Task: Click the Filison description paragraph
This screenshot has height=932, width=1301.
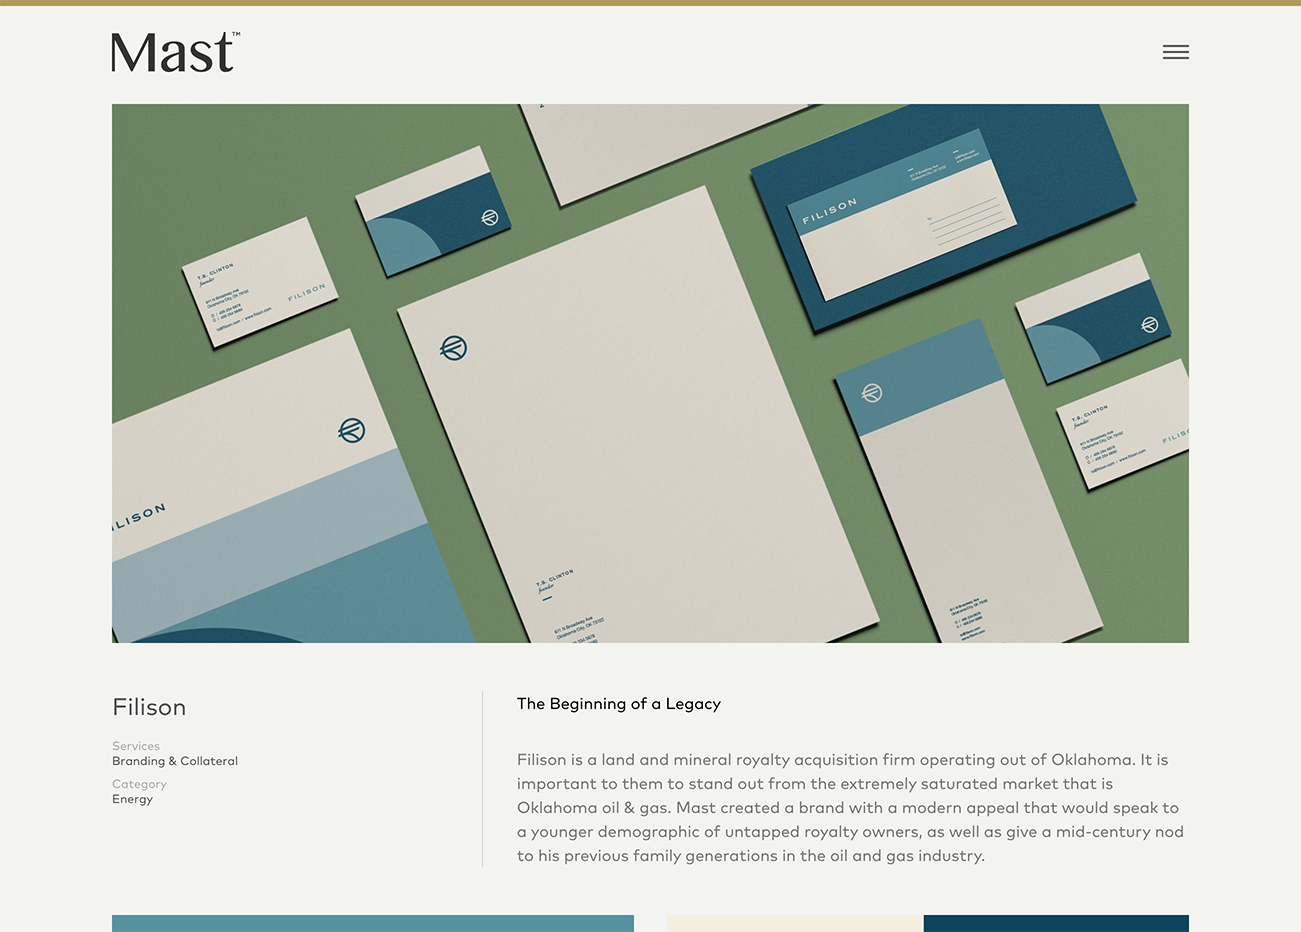Action: tap(850, 807)
